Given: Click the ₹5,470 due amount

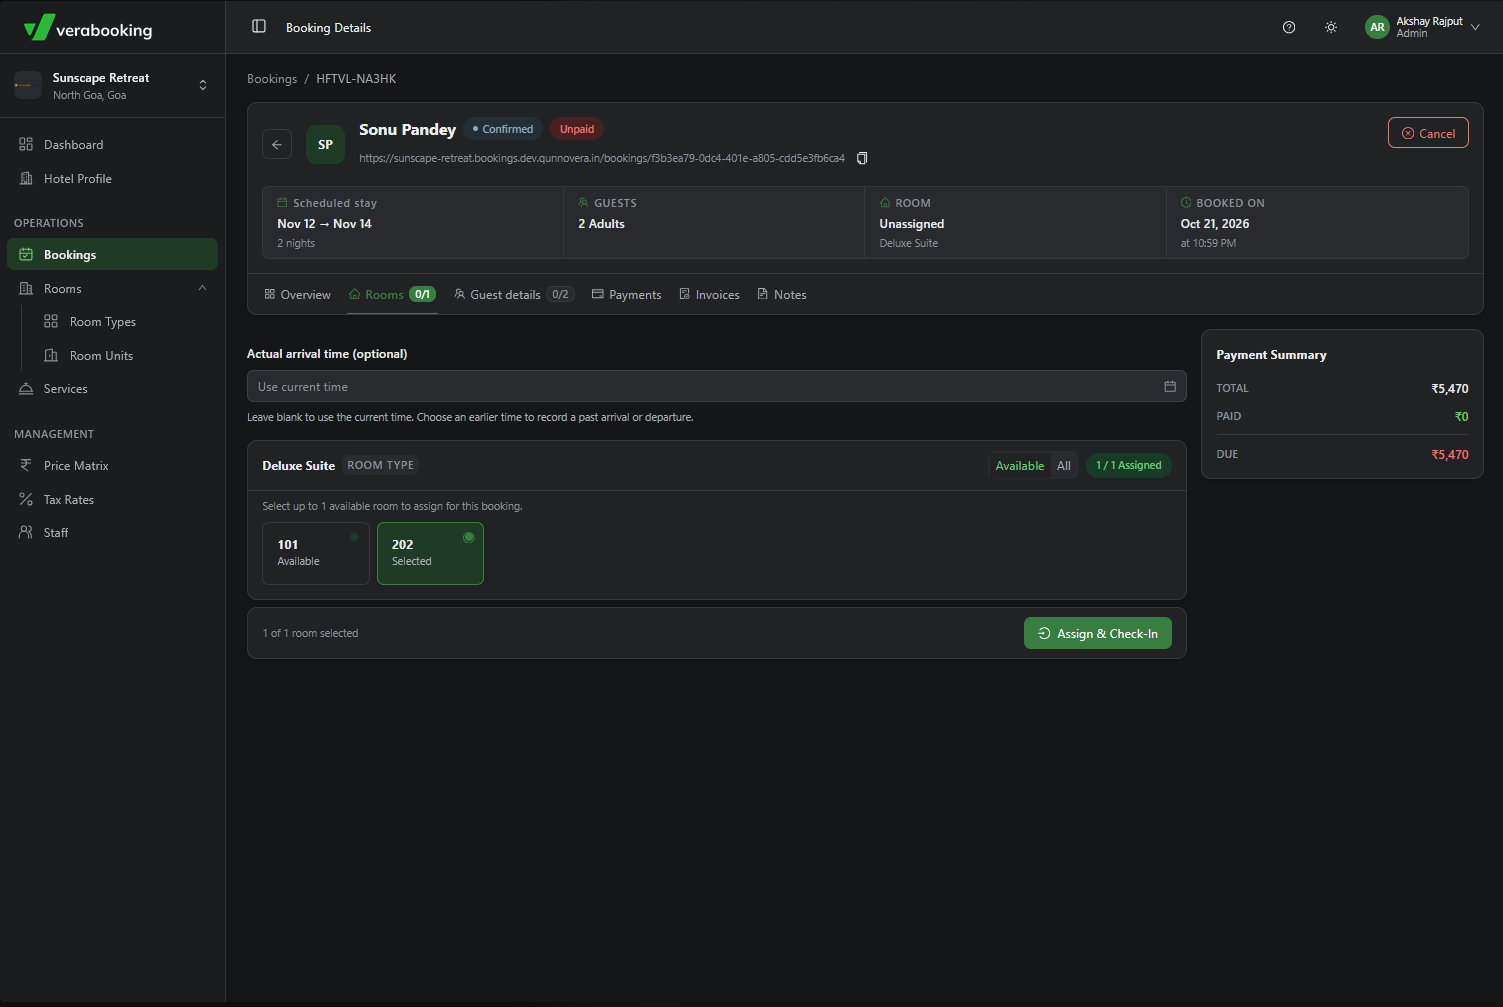Looking at the screenshot, I should [1450, 455].
